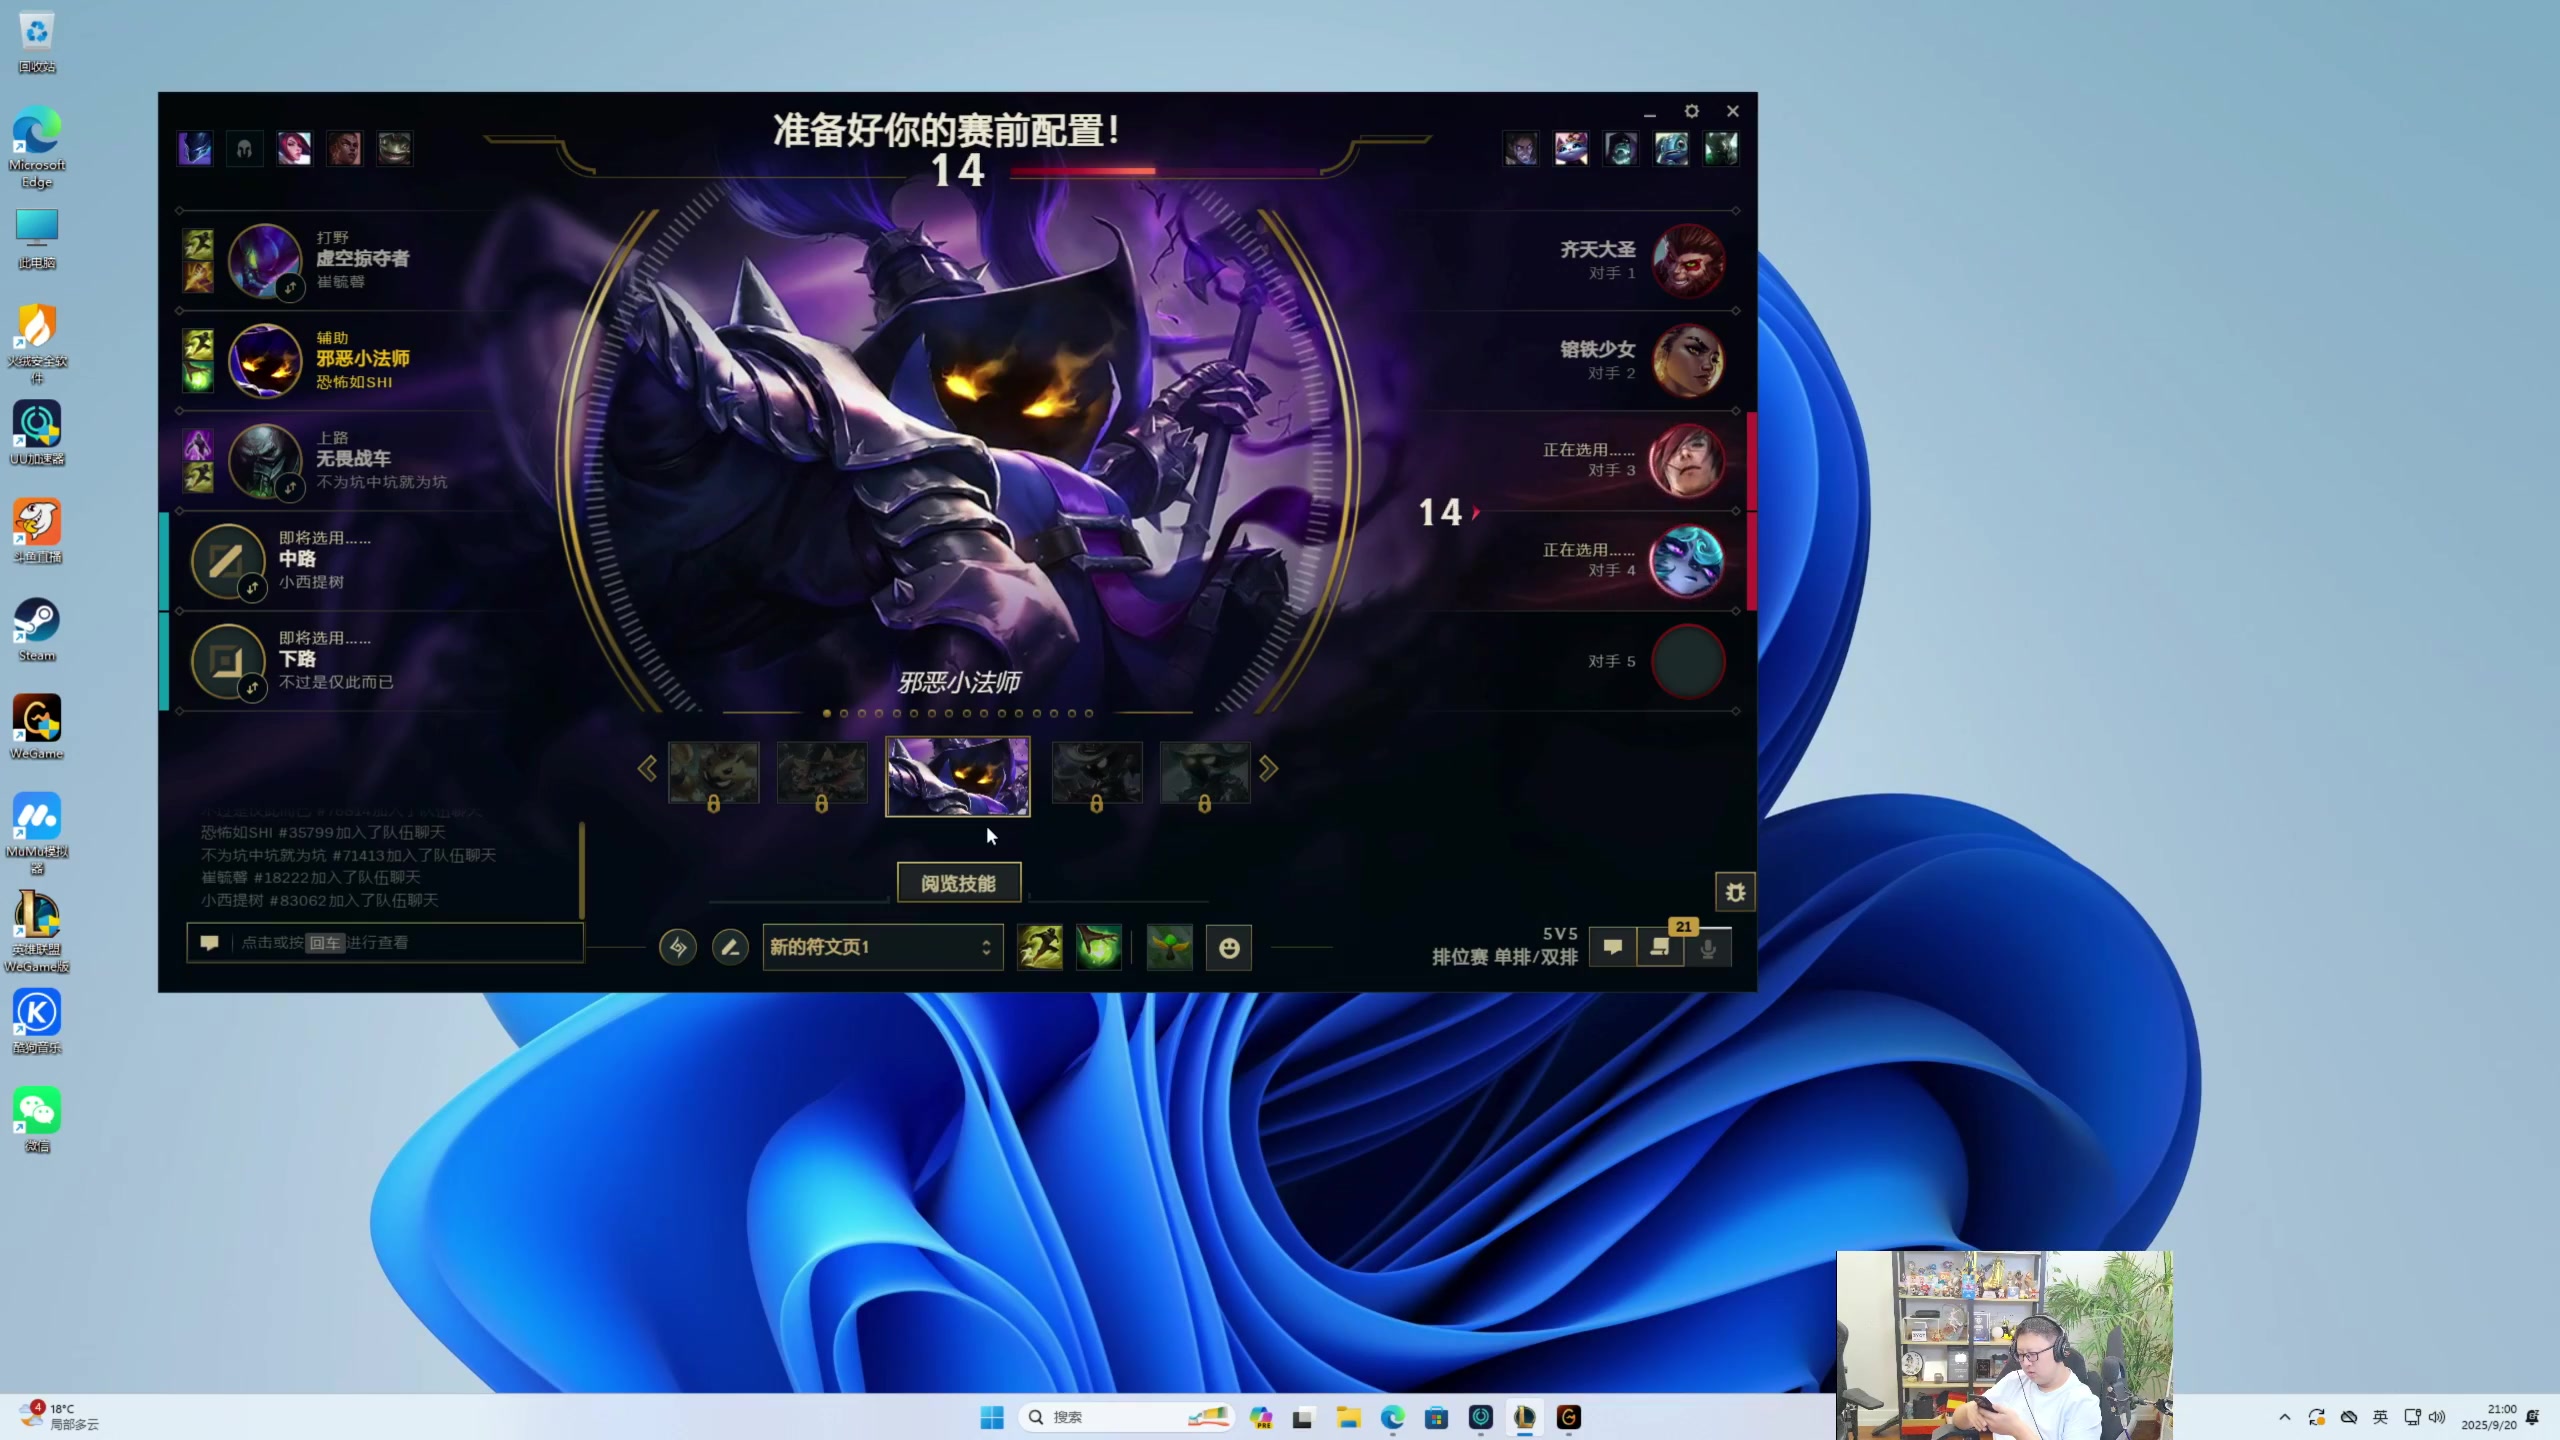Click the third banned champion icon top-left

[x=294, y=149]
